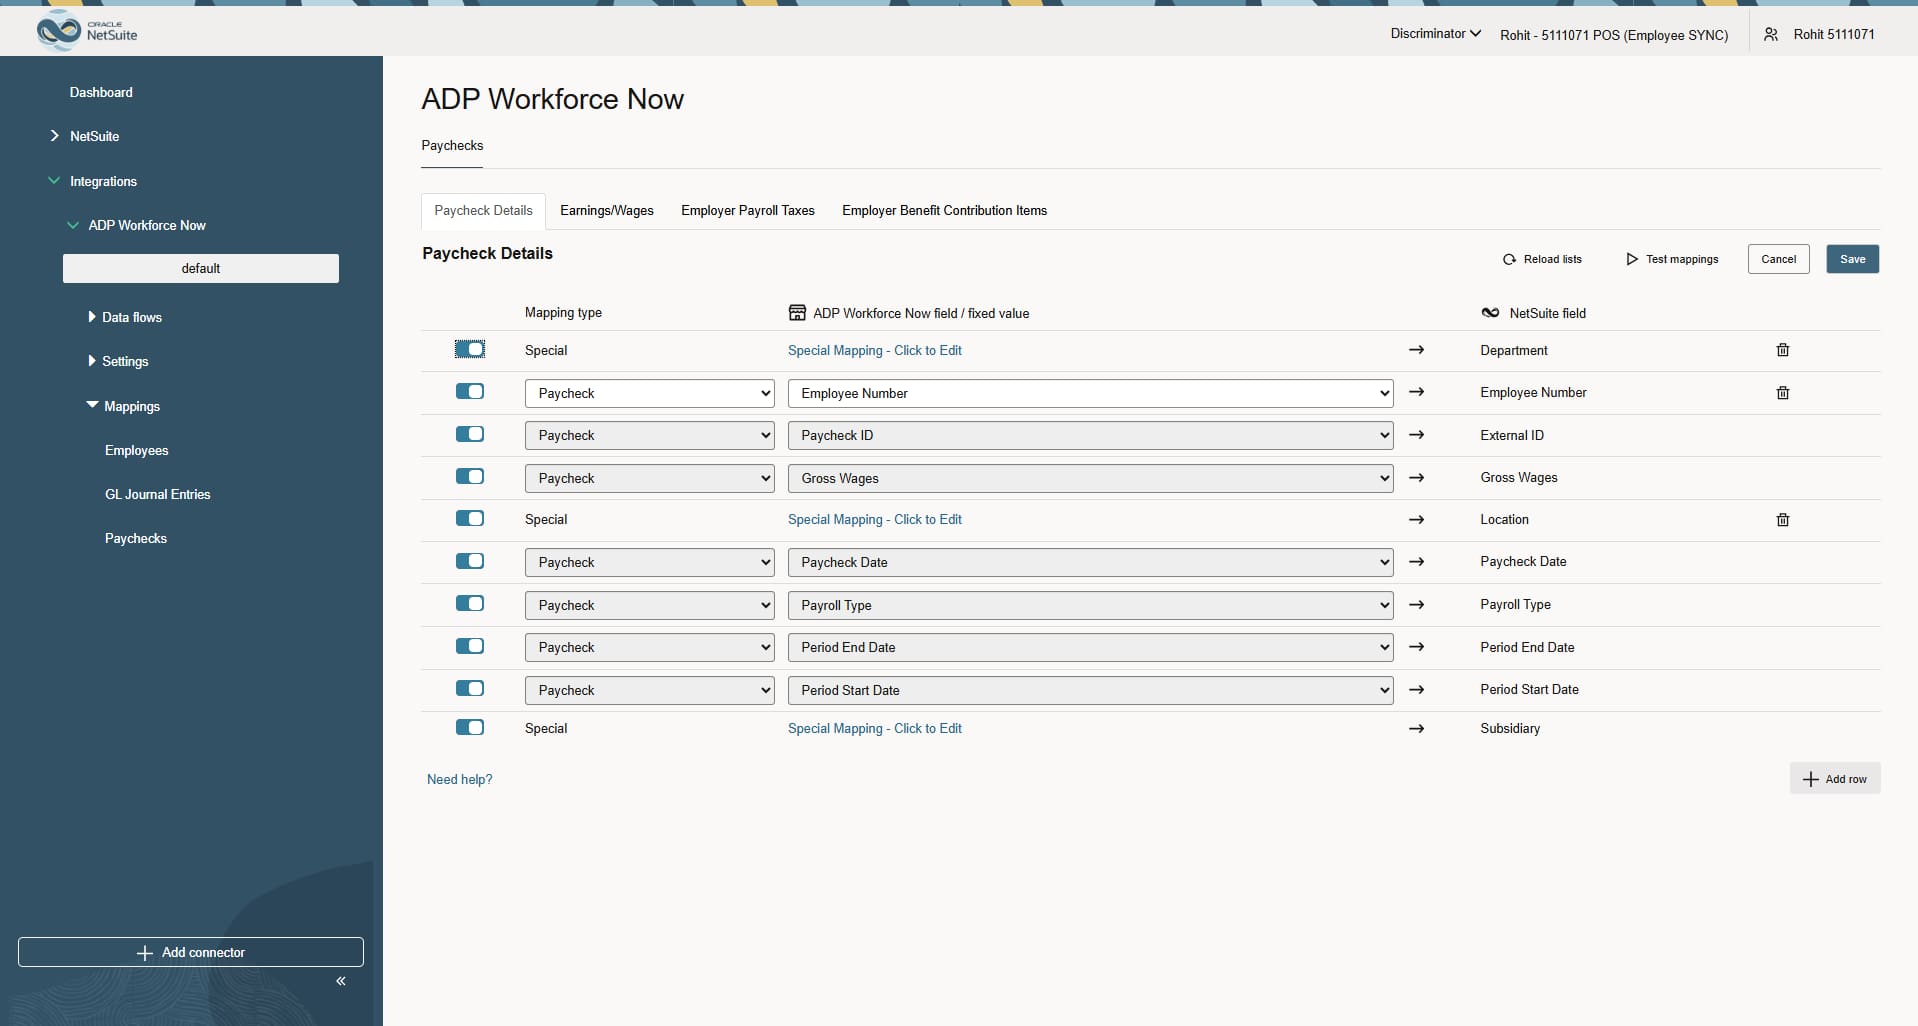Expand the NetSuite sidebar section
The height and width of the screenshot is (1026, 1918).
tap(54, 136)
